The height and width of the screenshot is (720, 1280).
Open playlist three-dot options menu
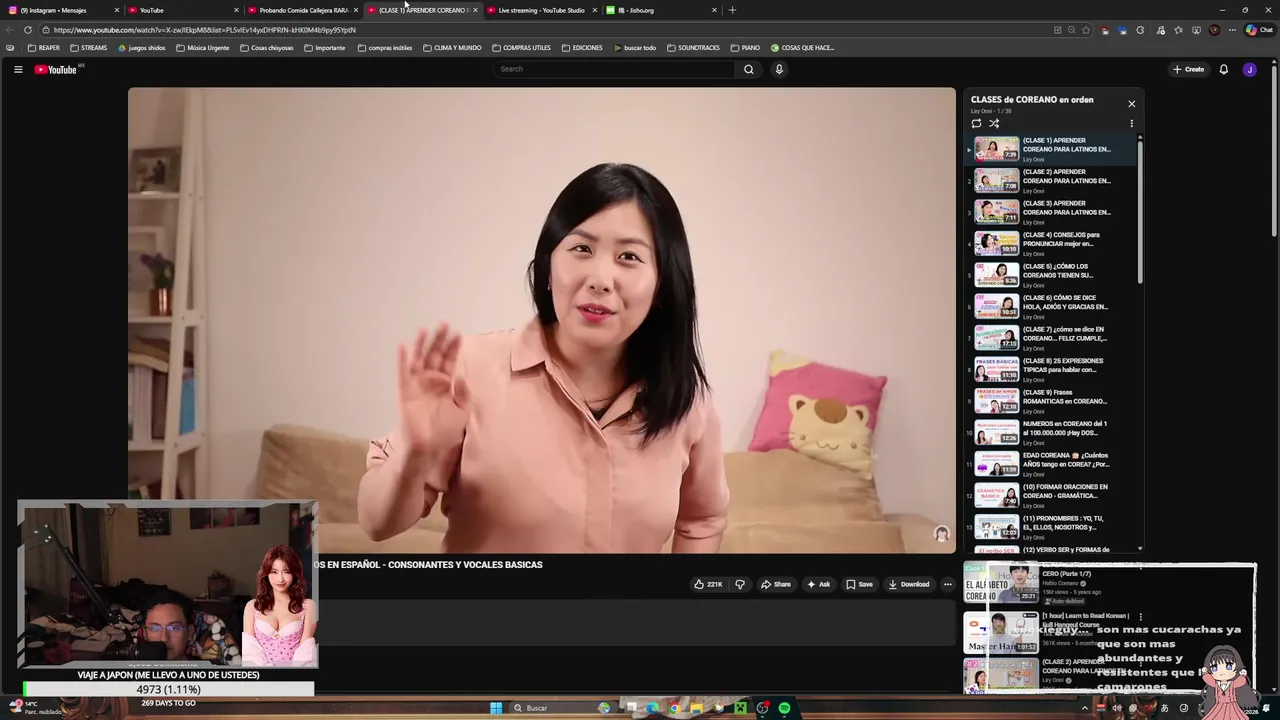(1132, 124)
